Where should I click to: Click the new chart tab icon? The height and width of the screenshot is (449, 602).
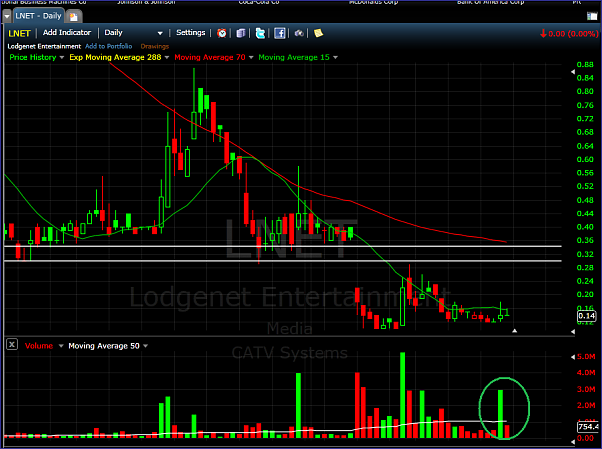click(x=73, y=17)
